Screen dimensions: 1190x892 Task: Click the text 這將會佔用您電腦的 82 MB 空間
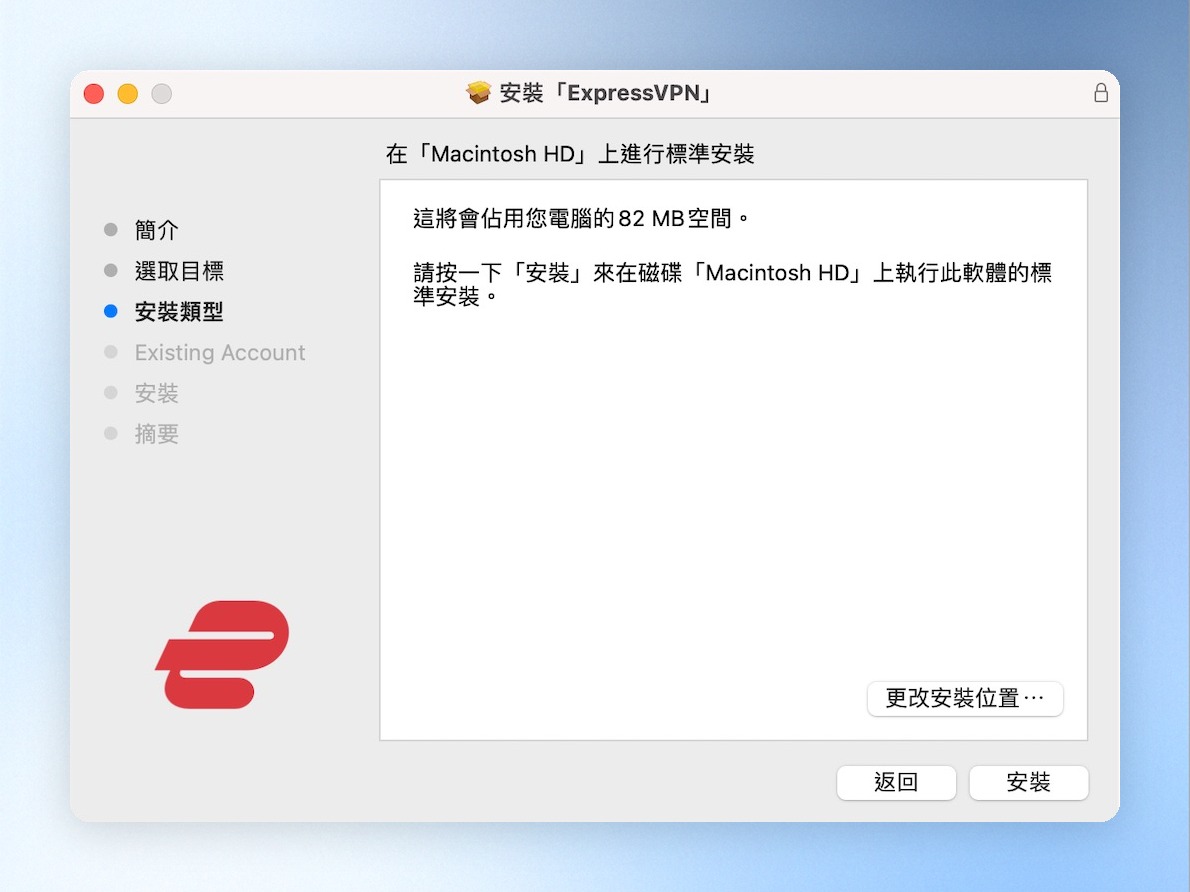[x=582, y=219]
